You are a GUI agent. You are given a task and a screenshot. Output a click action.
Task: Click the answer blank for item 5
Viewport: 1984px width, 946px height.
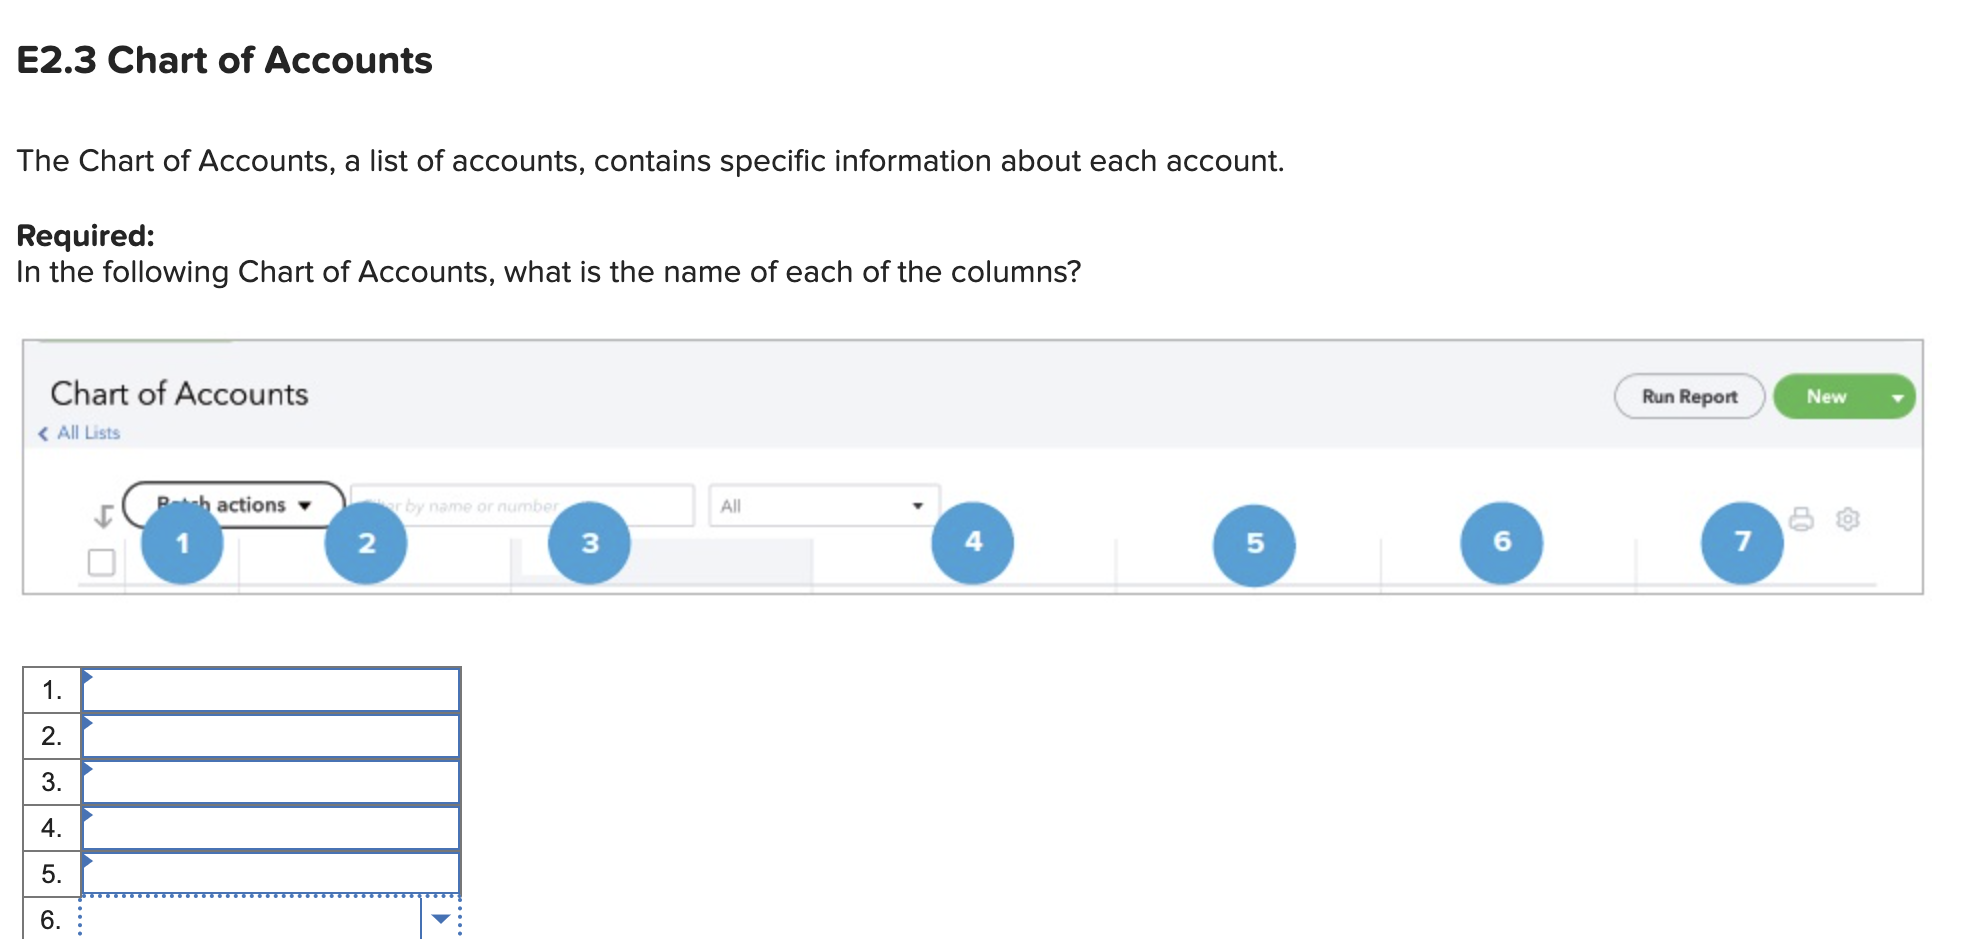[x=272, y=873]
